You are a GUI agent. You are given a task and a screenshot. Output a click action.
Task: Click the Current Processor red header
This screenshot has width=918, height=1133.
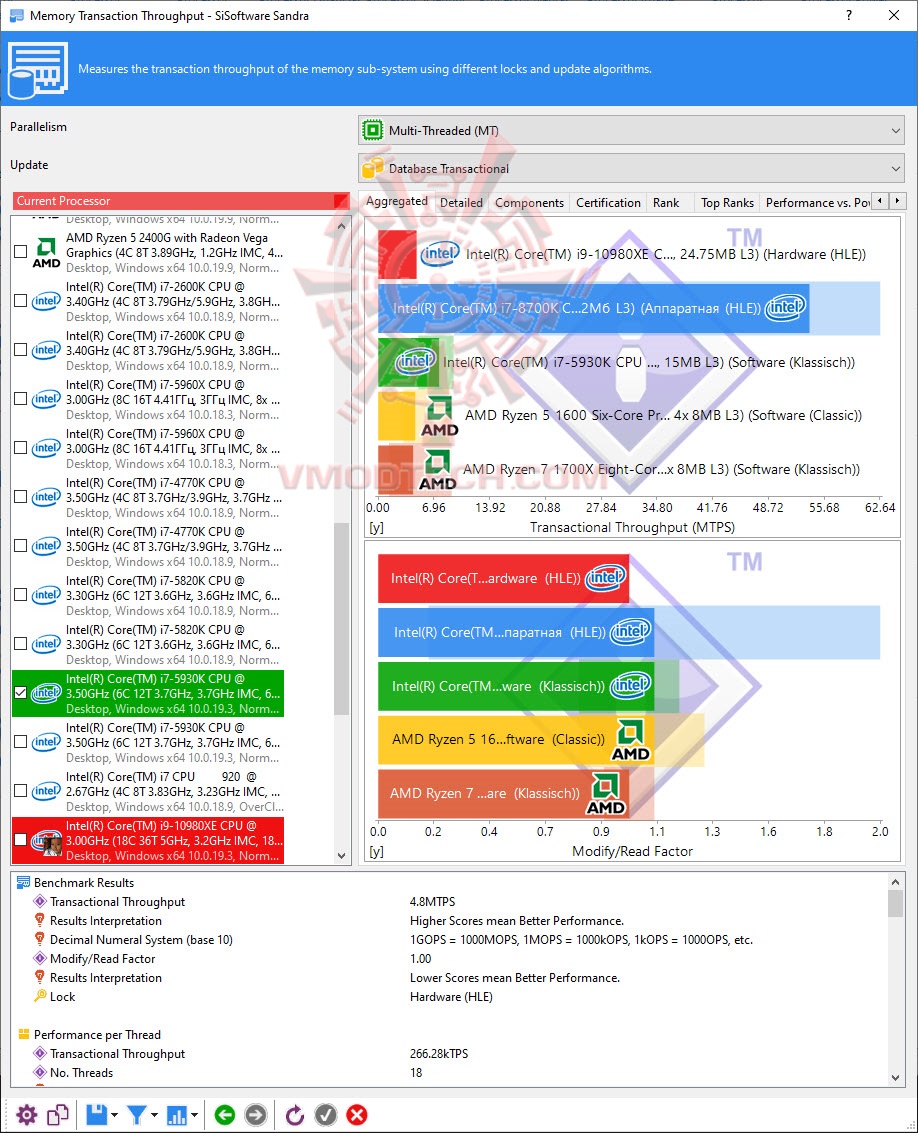click(181, 201)
